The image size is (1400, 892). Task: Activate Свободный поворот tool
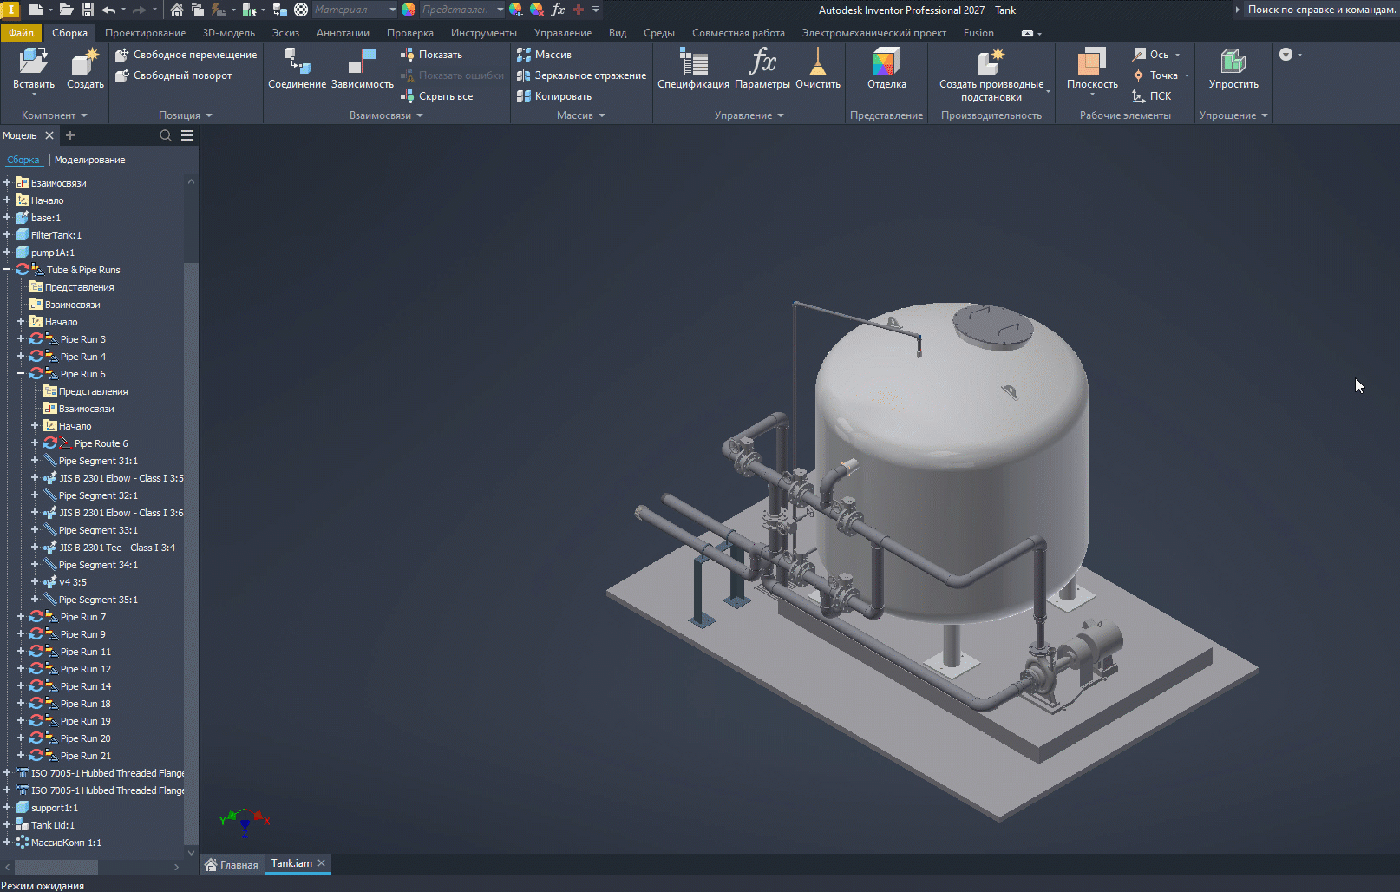pyautogui.click(x=173, y=76)
